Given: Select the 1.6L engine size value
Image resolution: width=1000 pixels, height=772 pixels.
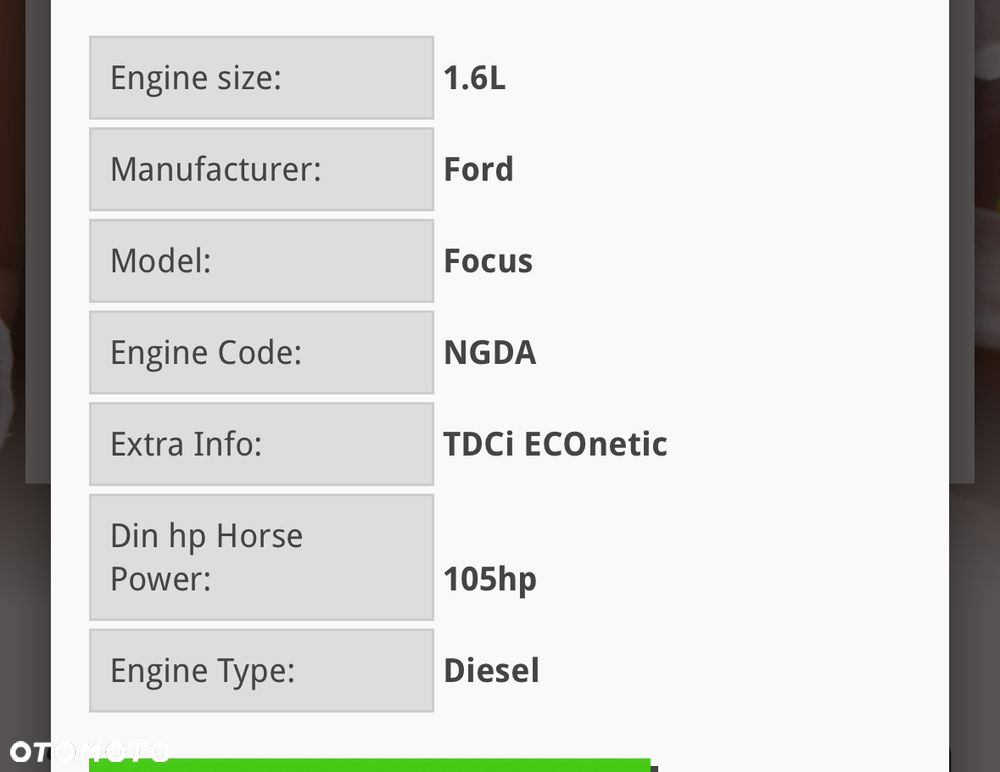Looking at the screenshot, I should 474,78.
